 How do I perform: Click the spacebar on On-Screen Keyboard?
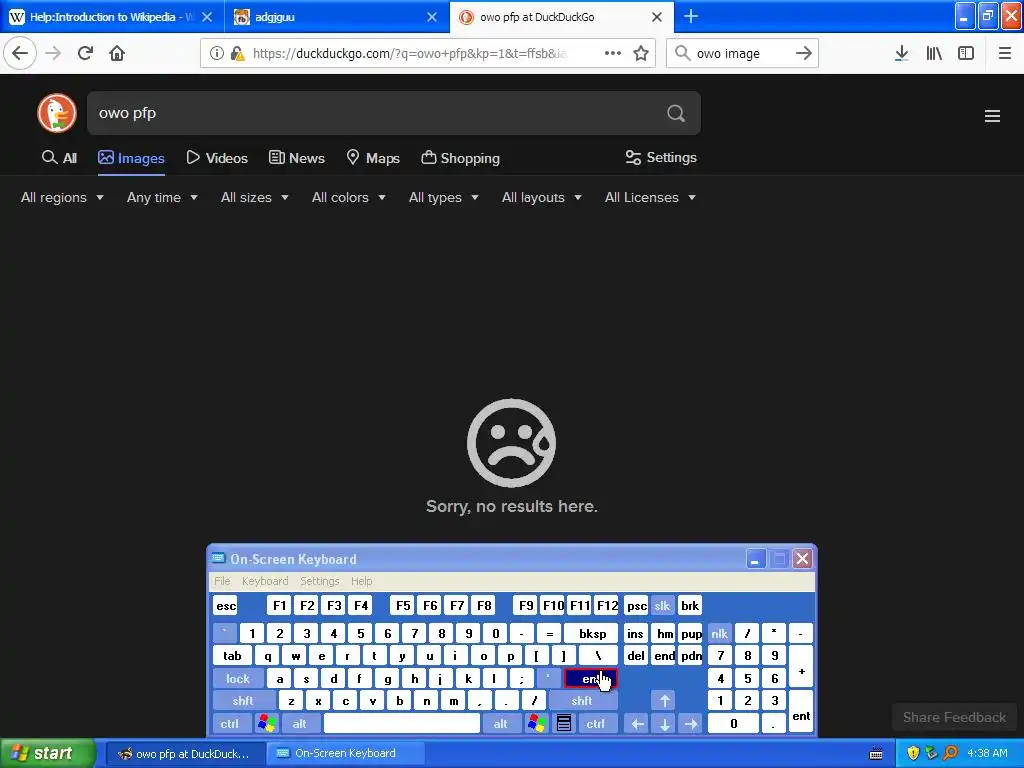pyautogui.click(x=402, y=724)
